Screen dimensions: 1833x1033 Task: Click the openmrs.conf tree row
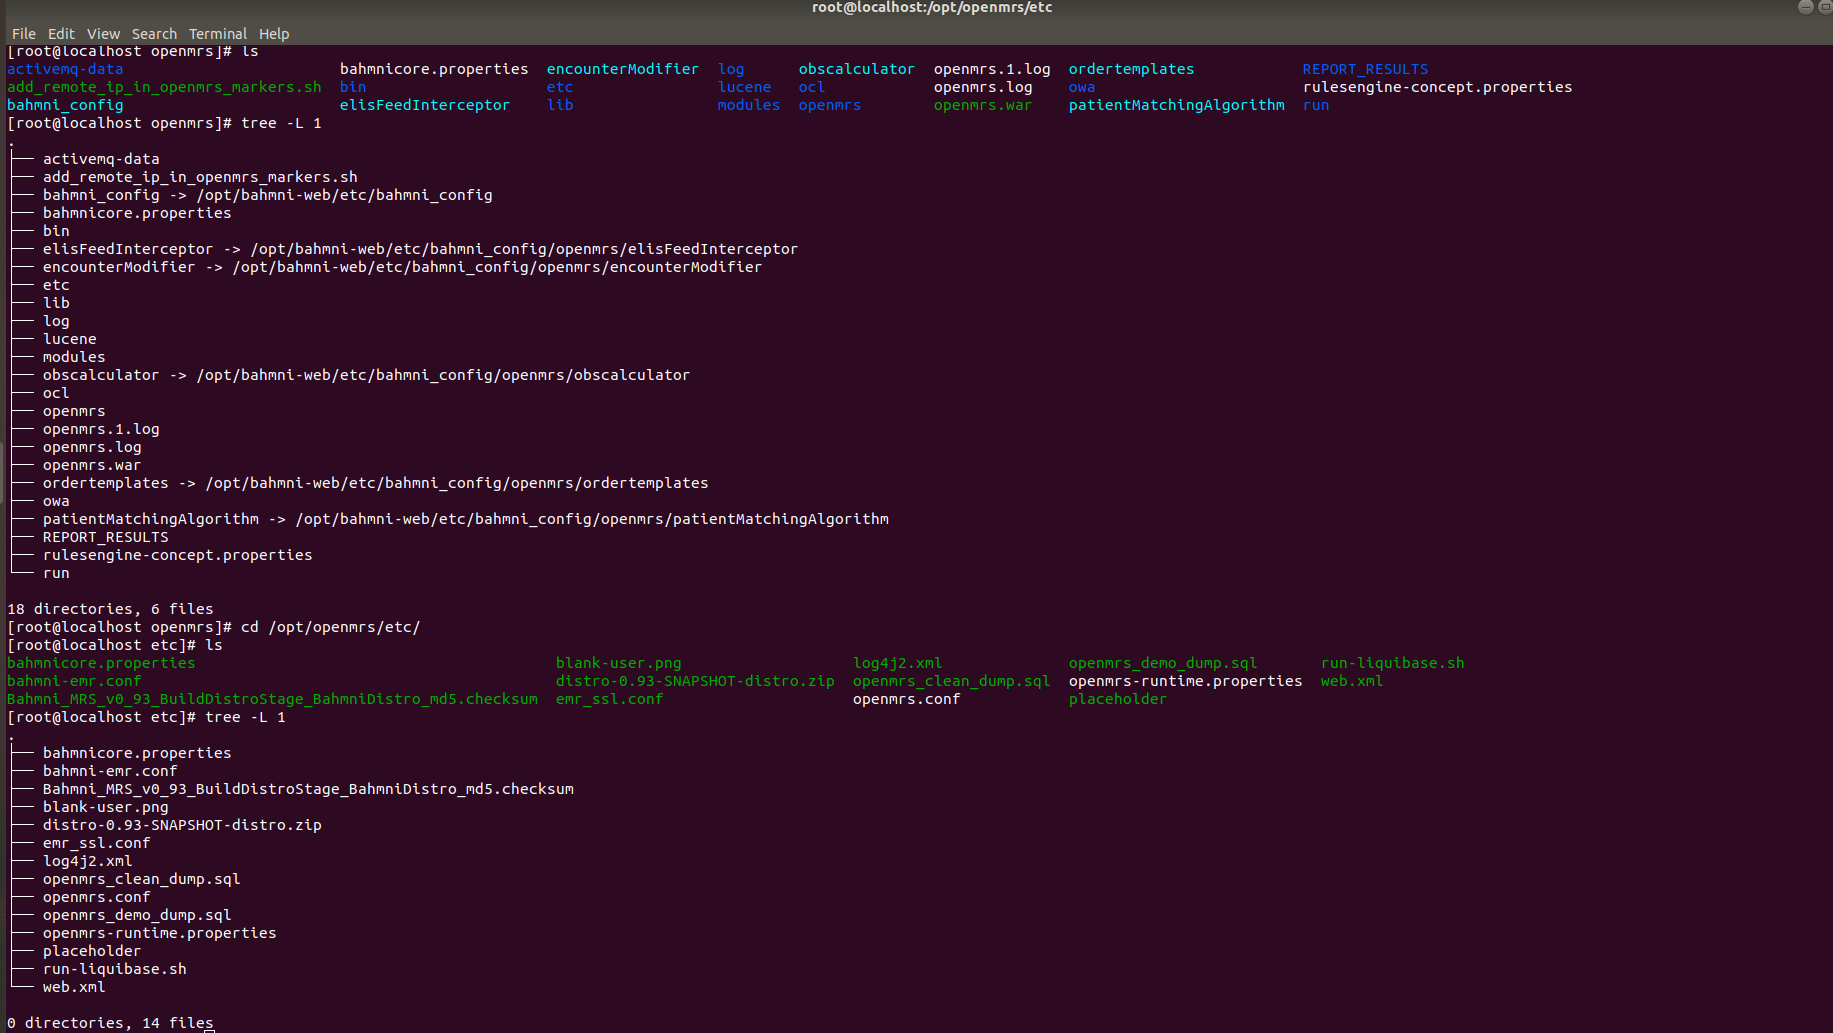tap(96, 897)
